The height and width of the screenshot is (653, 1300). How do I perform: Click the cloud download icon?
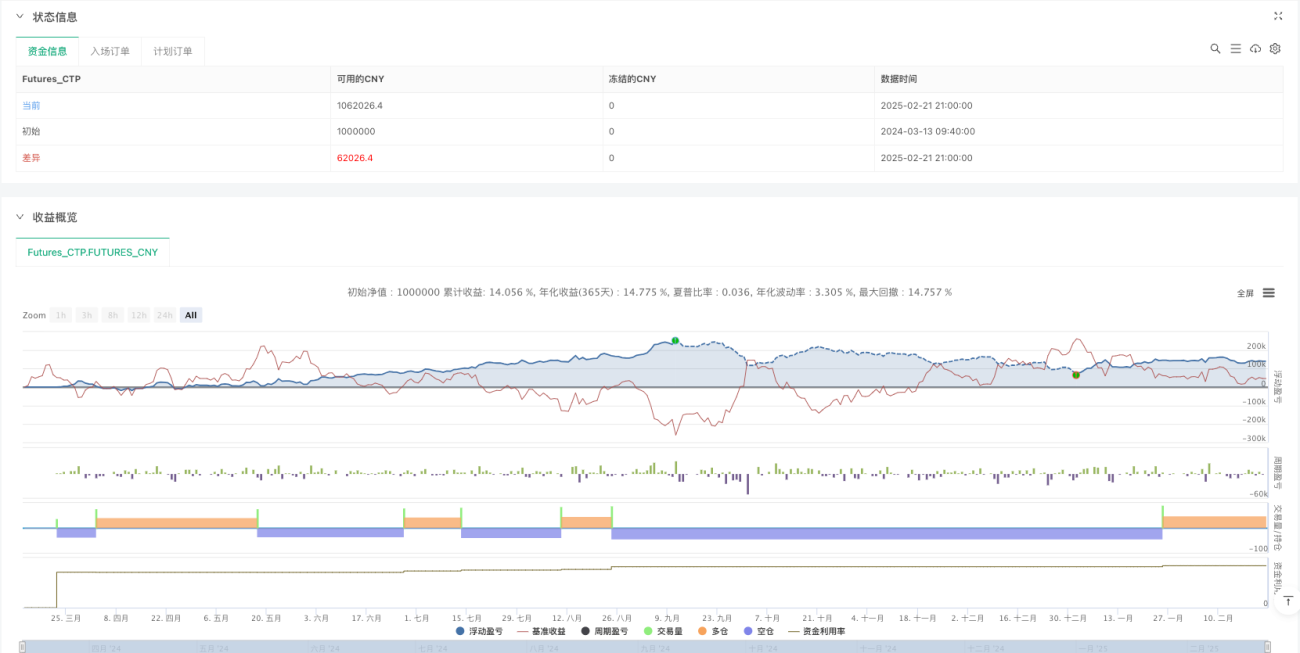(1255, 48)
